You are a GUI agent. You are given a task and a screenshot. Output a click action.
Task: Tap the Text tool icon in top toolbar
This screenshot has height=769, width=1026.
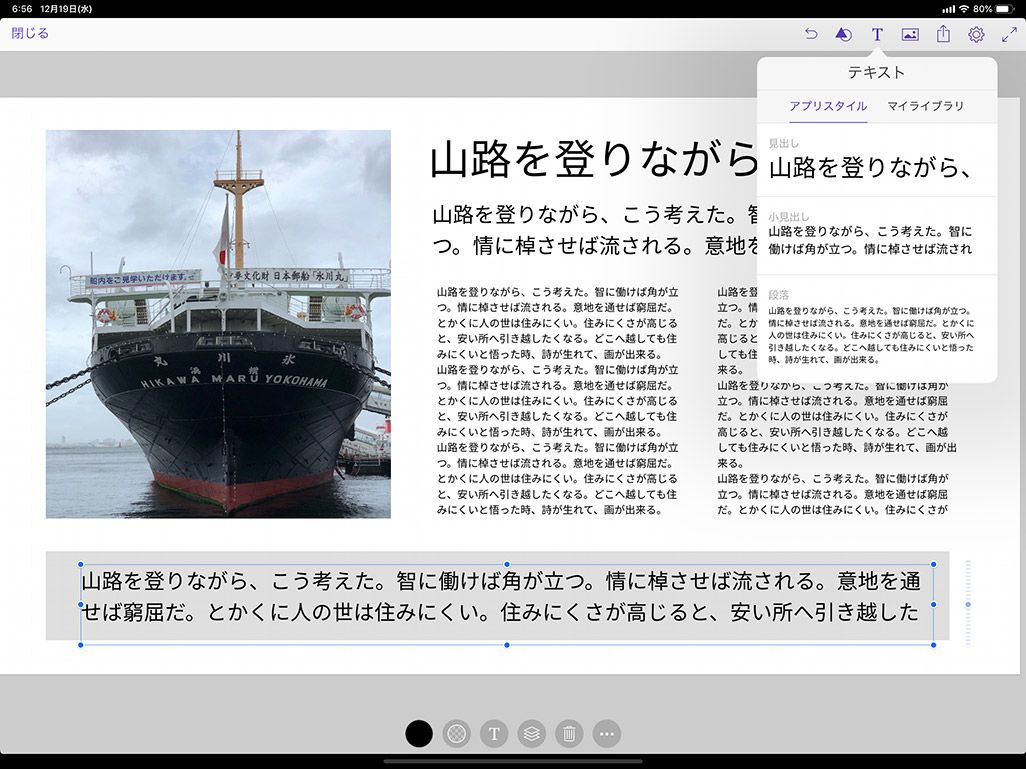click(x=877, y=34)
